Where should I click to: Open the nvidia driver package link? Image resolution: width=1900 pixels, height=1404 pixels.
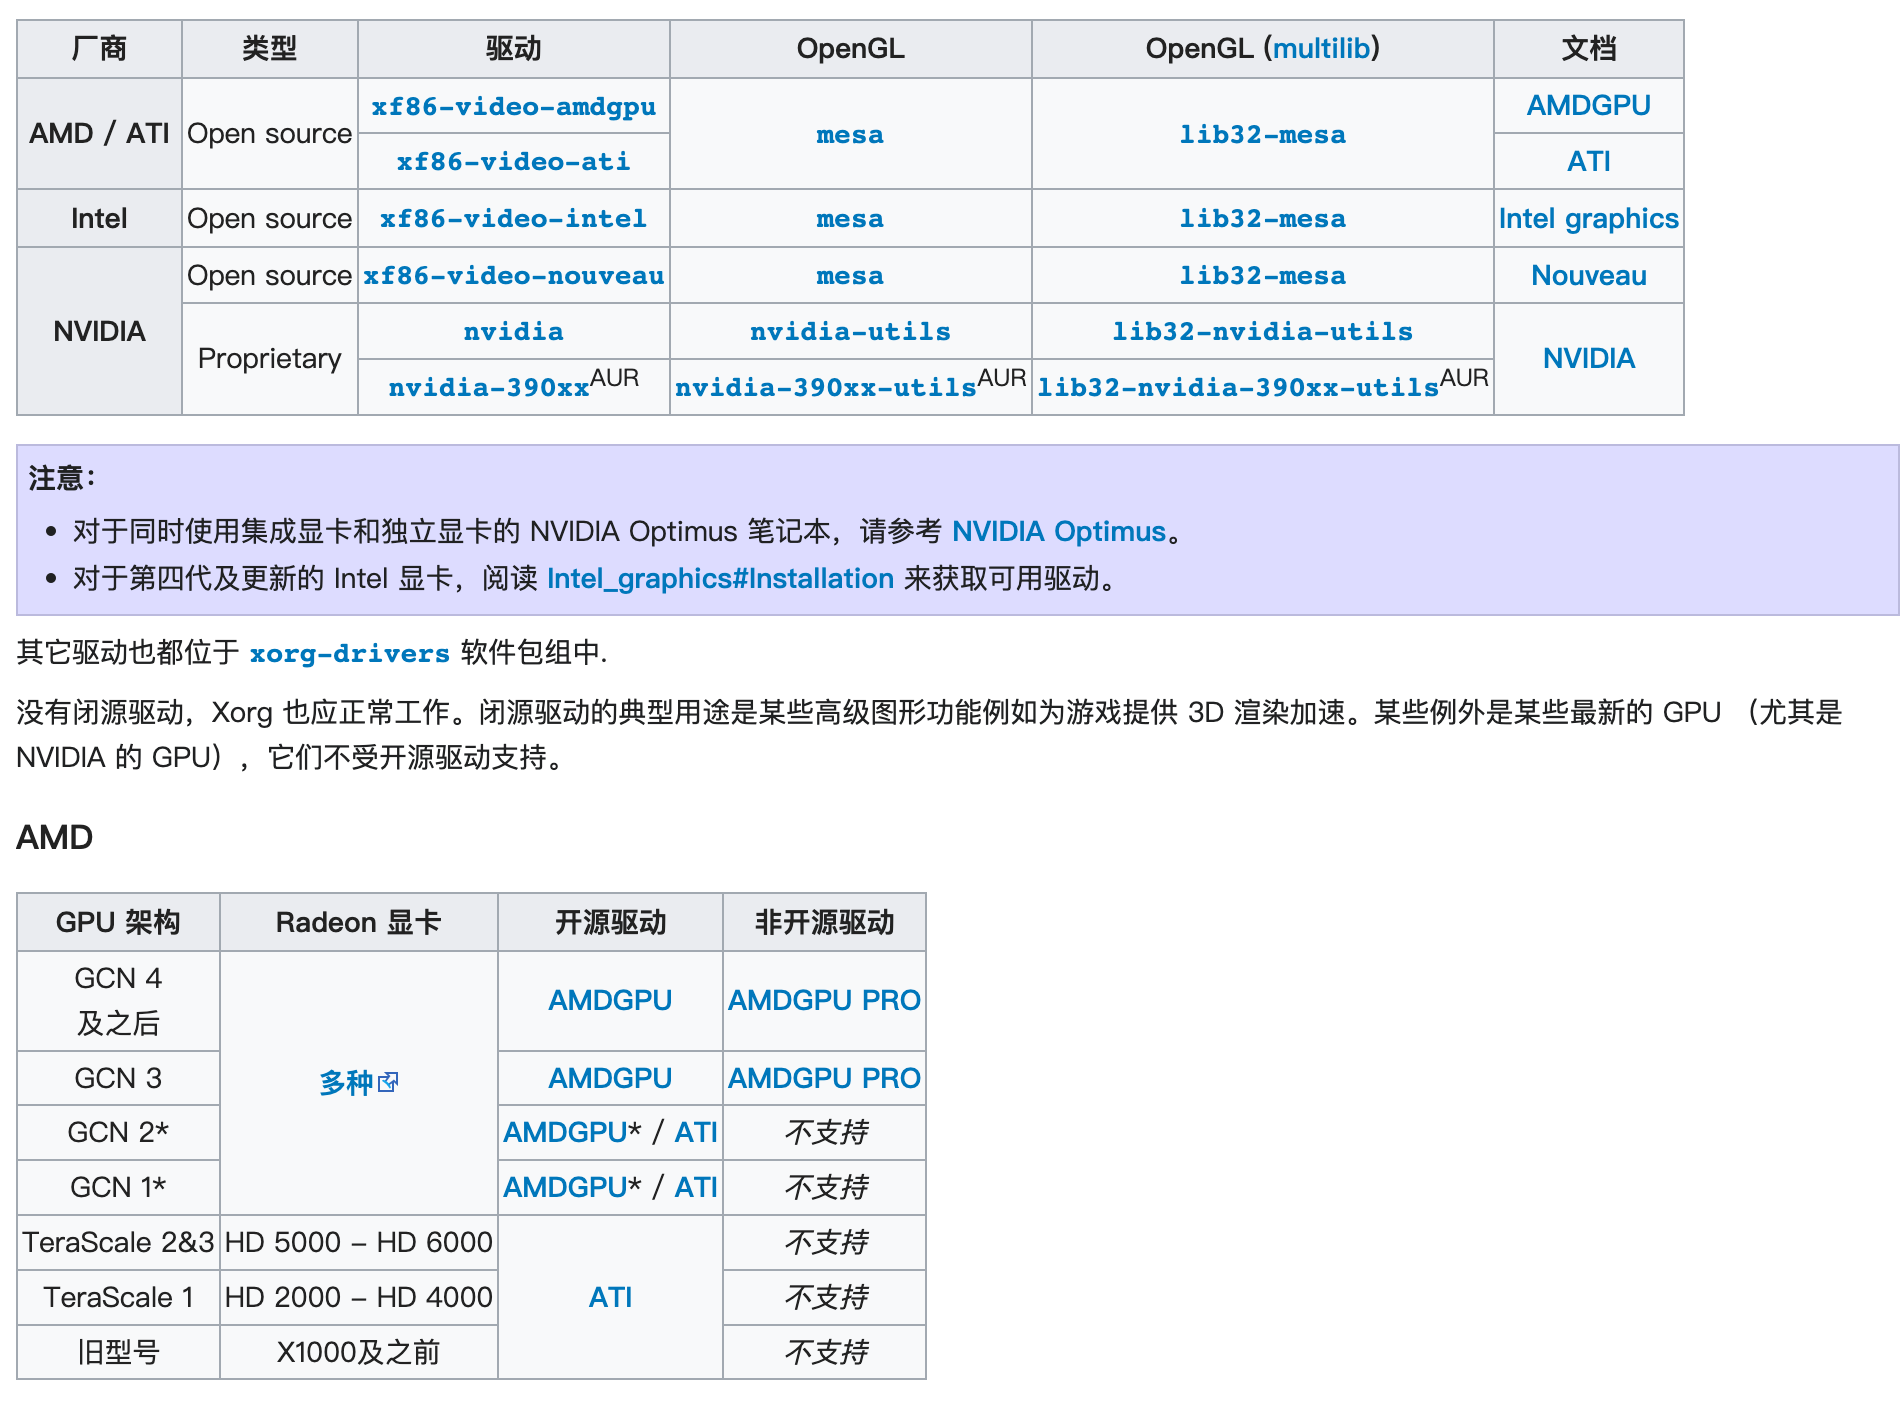pos(513,331)
